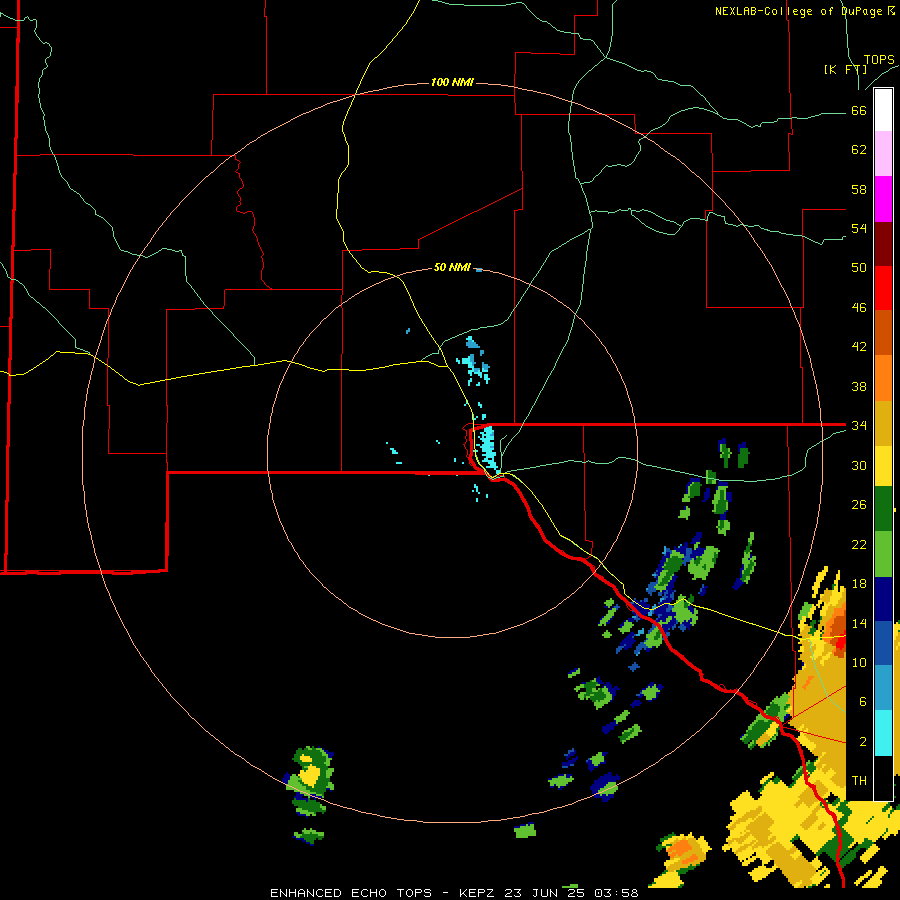Click the dark green legend color band
This screenshot has height=900, width=900.
(883, 510)
